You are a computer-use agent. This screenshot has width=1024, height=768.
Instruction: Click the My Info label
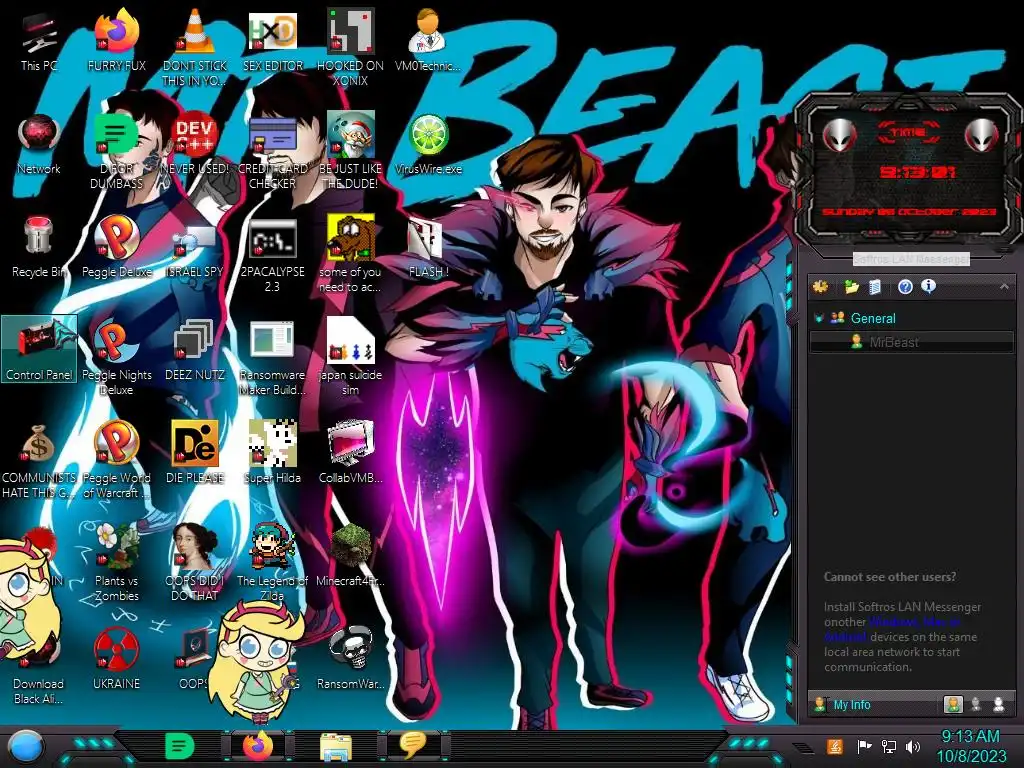[x=852, y=705]
